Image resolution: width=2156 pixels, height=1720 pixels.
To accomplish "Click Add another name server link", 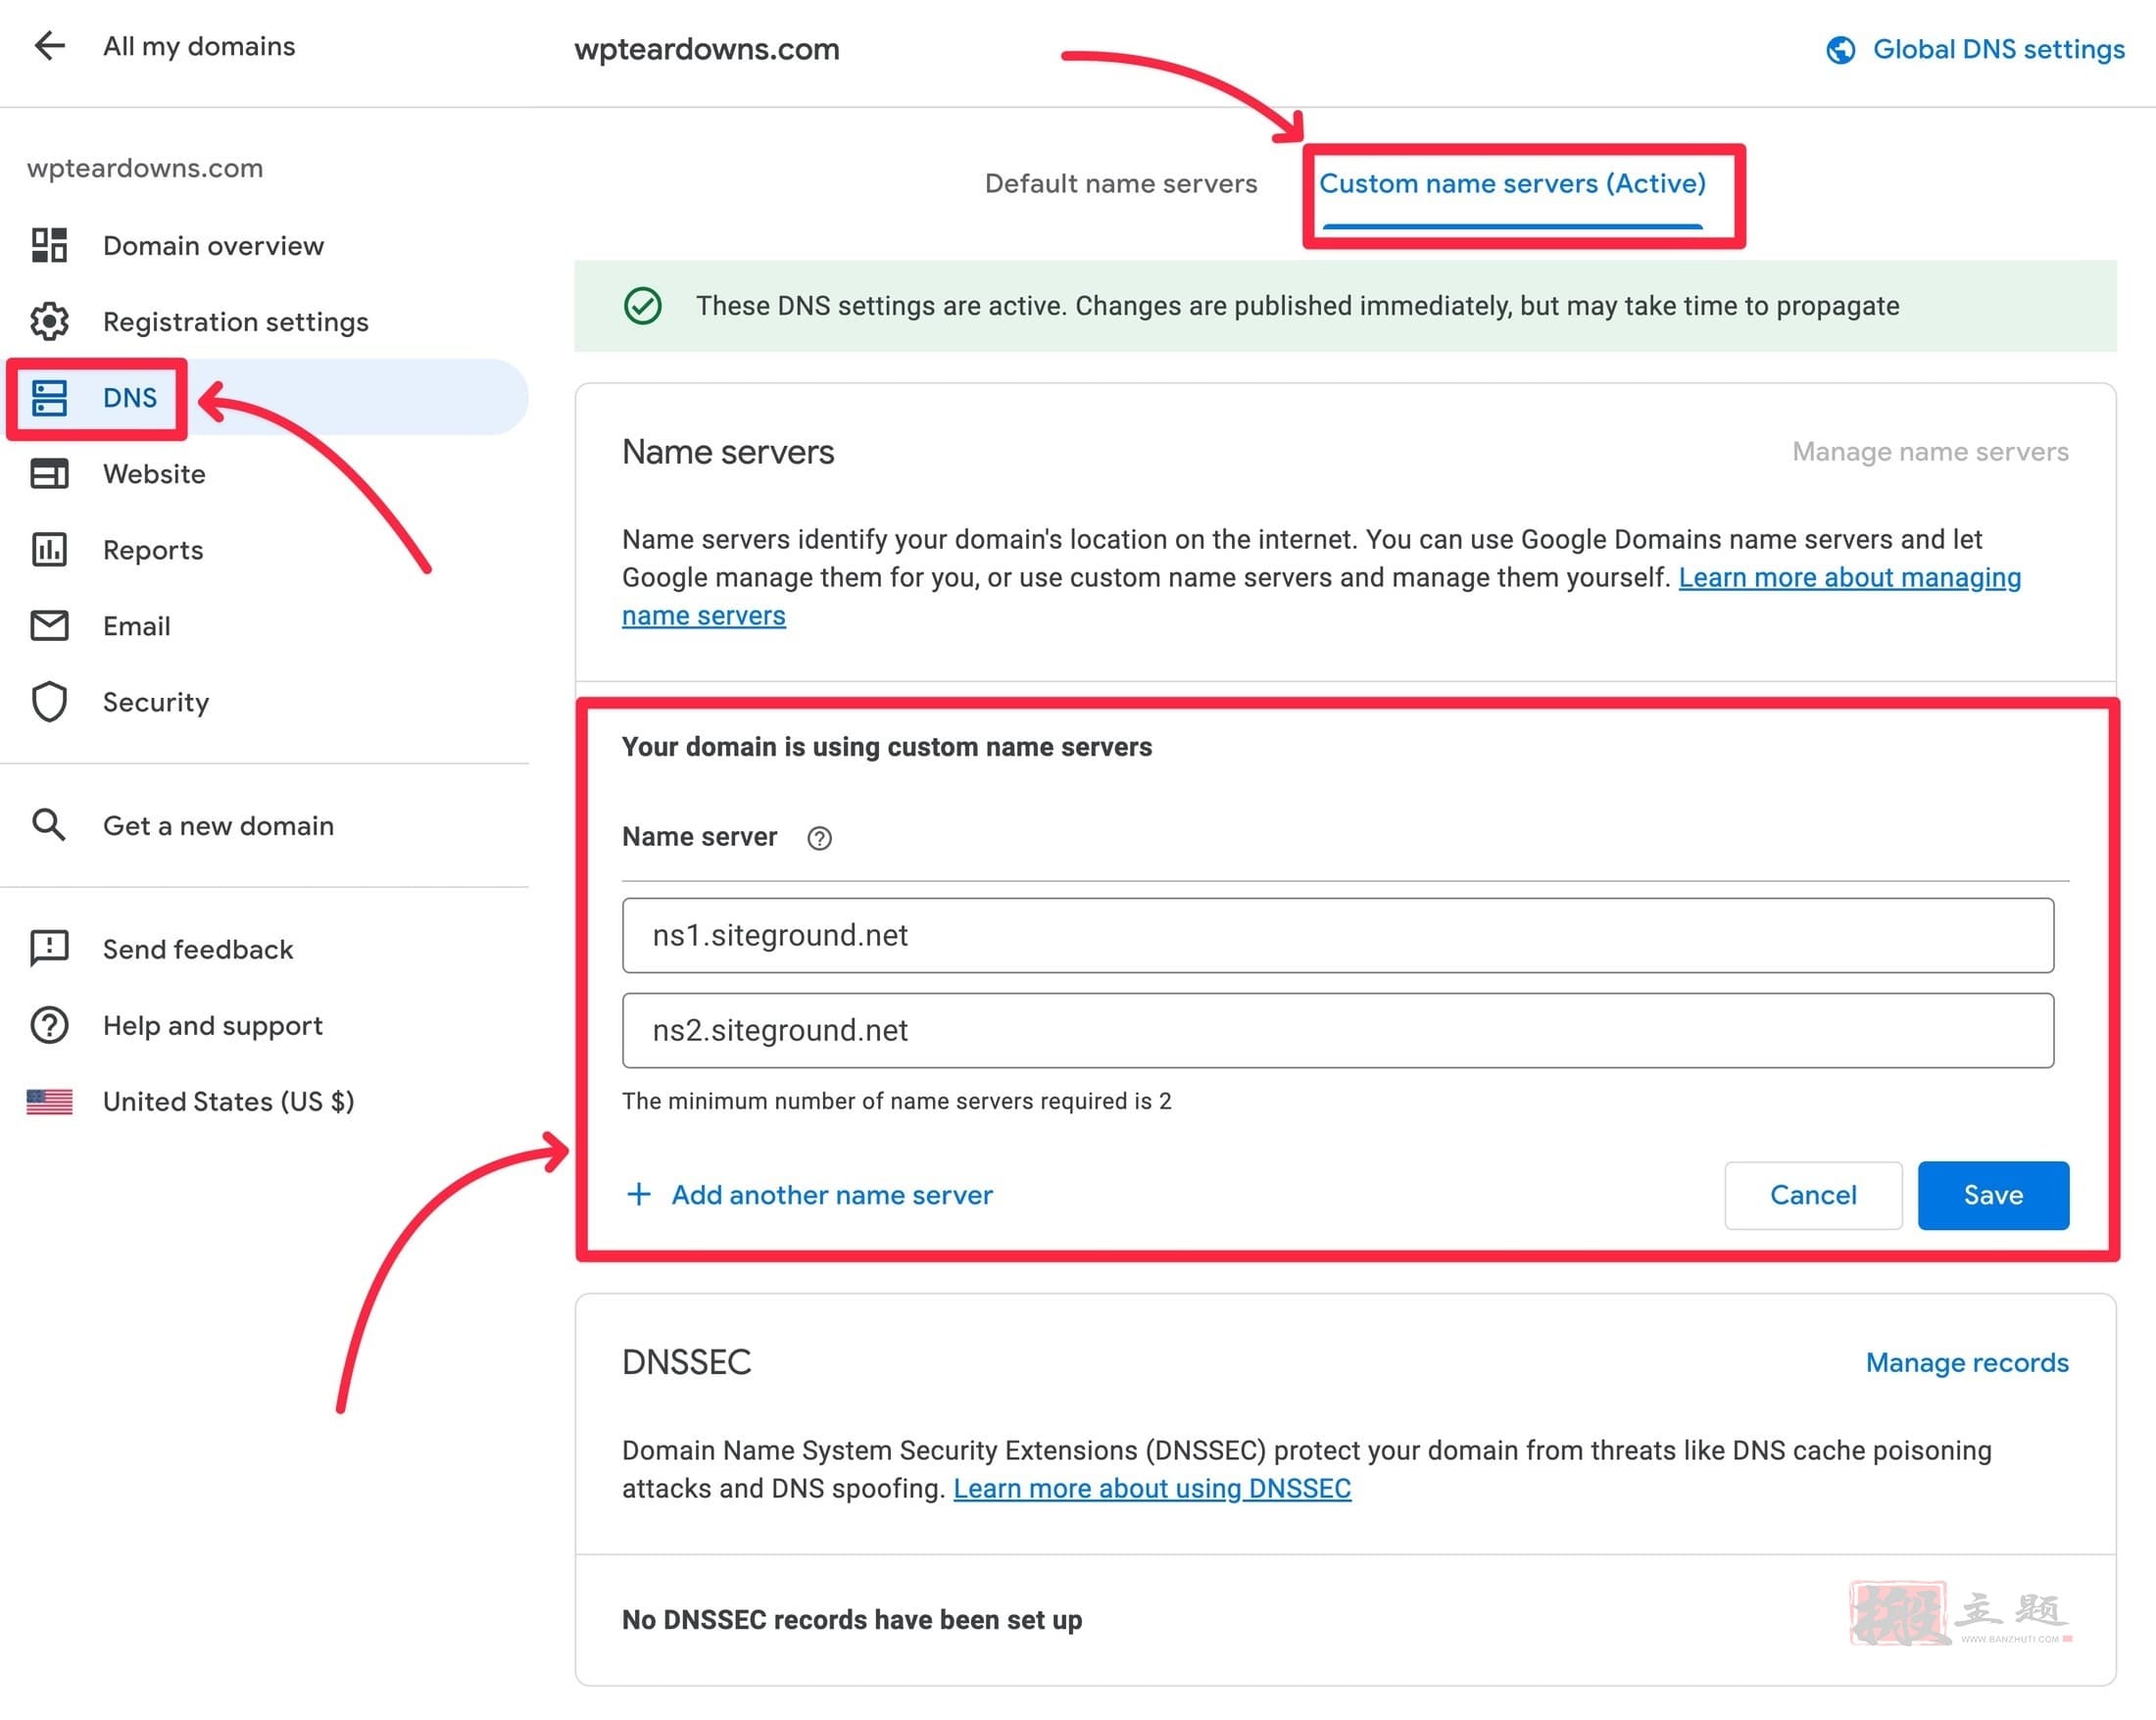I will point(832,1194).
